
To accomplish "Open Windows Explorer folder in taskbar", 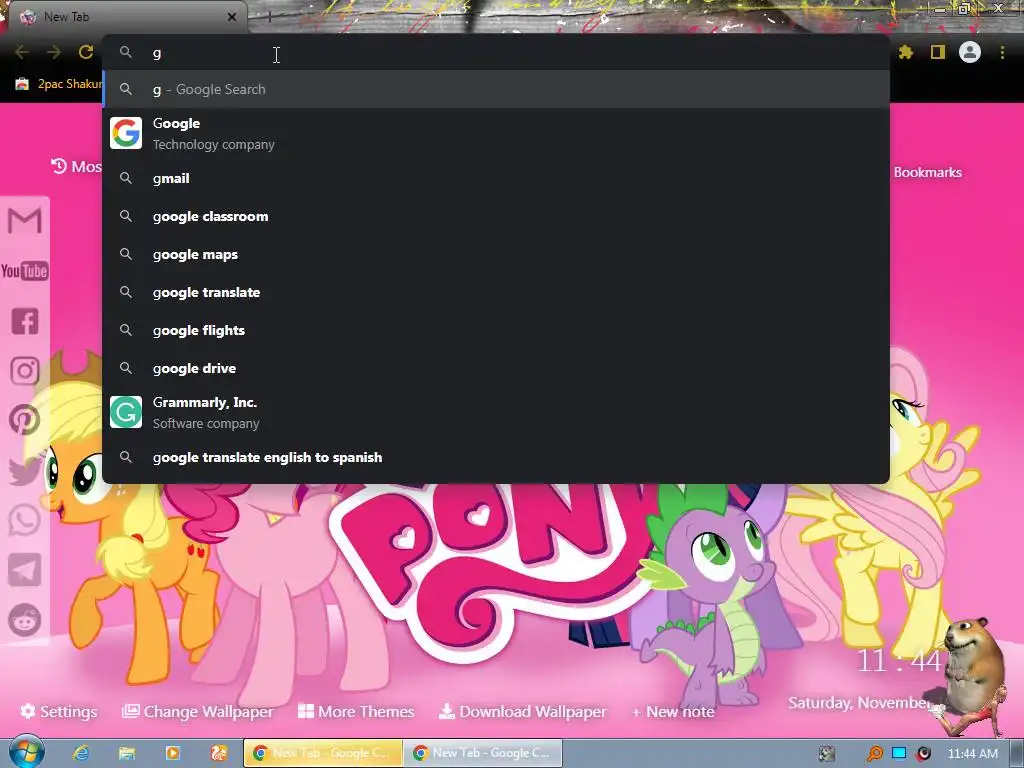I will pyautogui.click(x=127, y=753).
